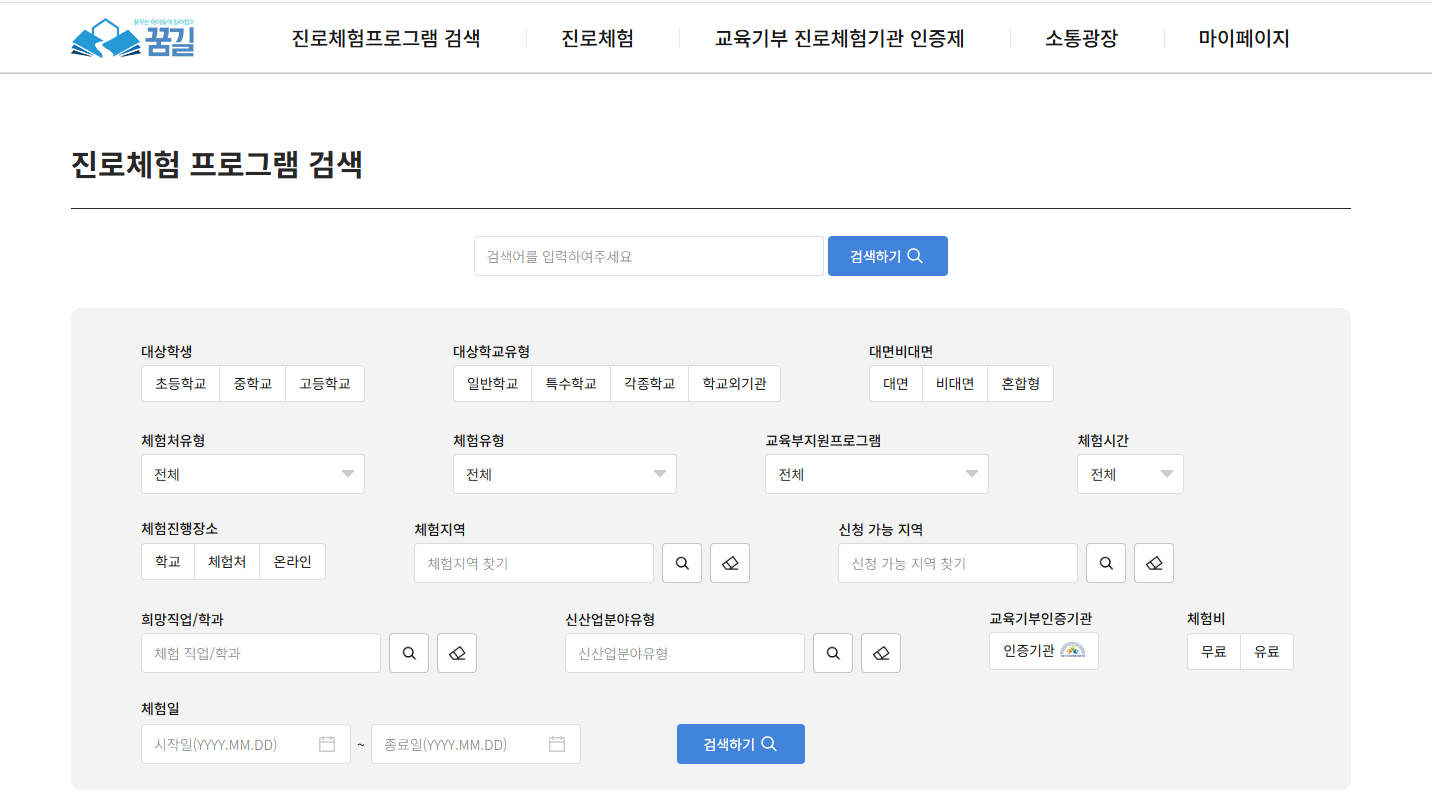The height and width of the screenshot is (807, 1432).
Task: Open the 체험시간 dropdown
Action: tap(1130, 473)
